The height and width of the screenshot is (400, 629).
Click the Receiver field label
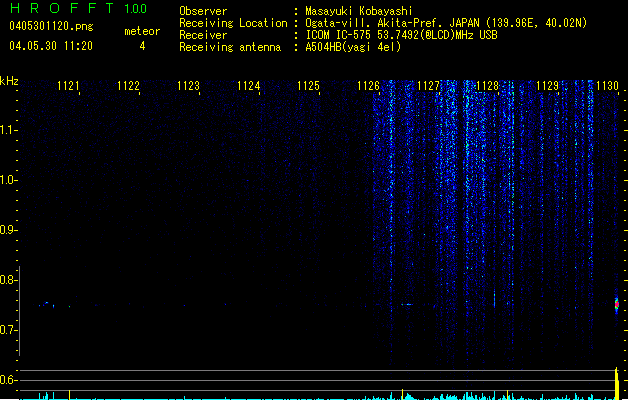click(x=203, y=35)
